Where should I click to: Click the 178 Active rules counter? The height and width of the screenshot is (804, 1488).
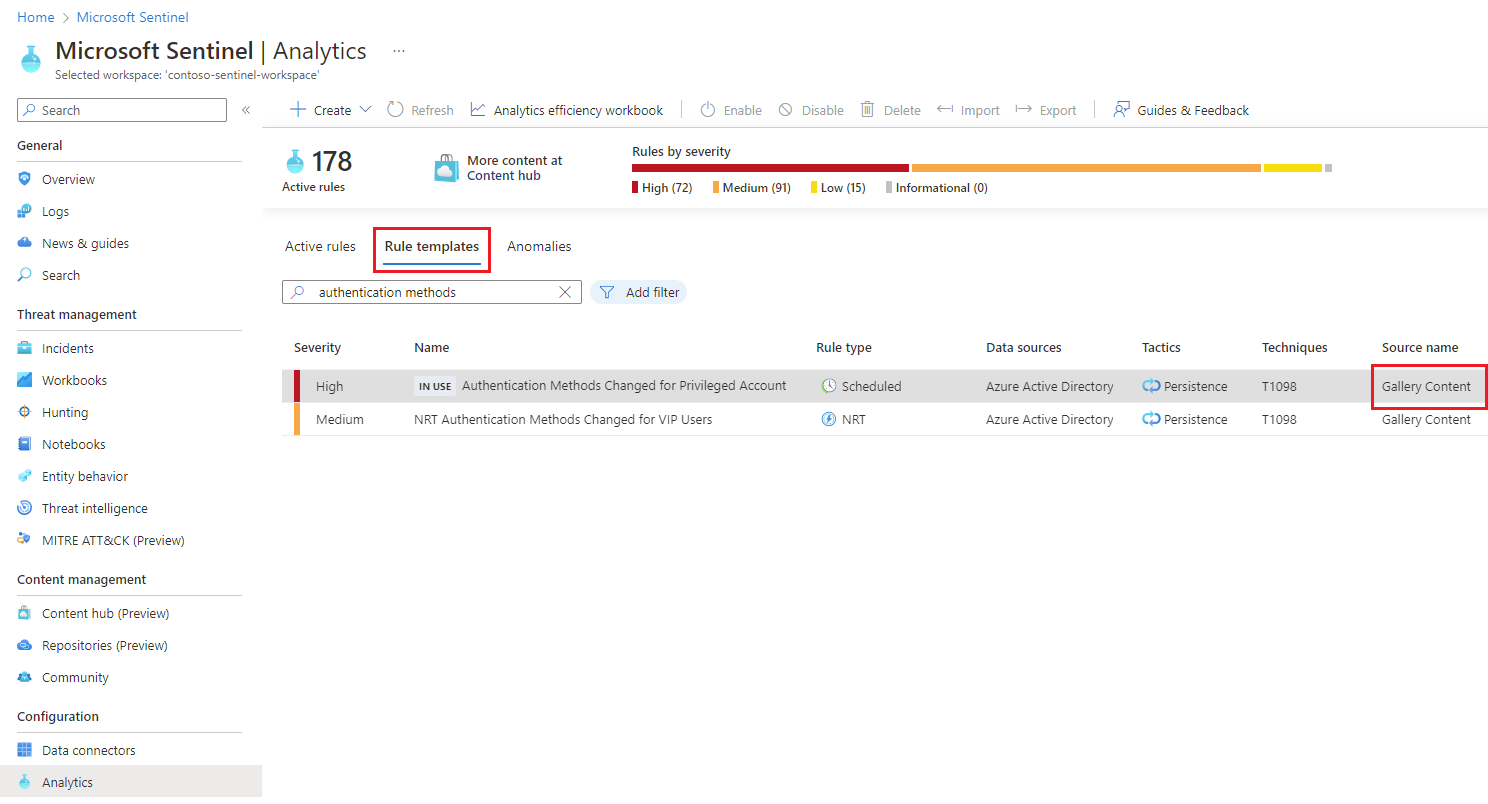[x=318, y=169]
